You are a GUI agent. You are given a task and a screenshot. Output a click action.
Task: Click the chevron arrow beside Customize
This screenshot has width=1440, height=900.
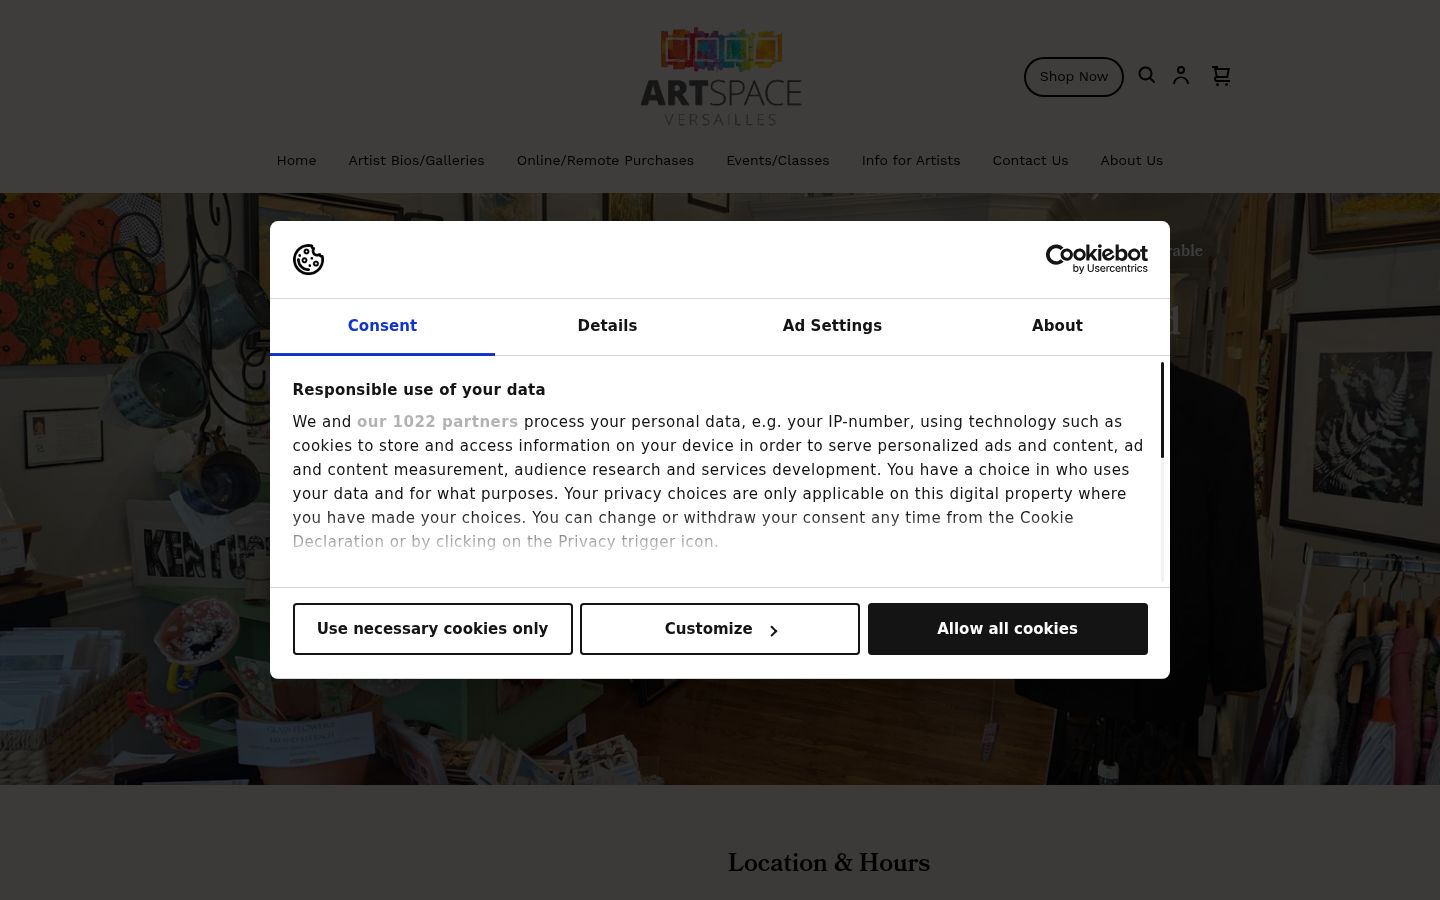coord(773,630)
